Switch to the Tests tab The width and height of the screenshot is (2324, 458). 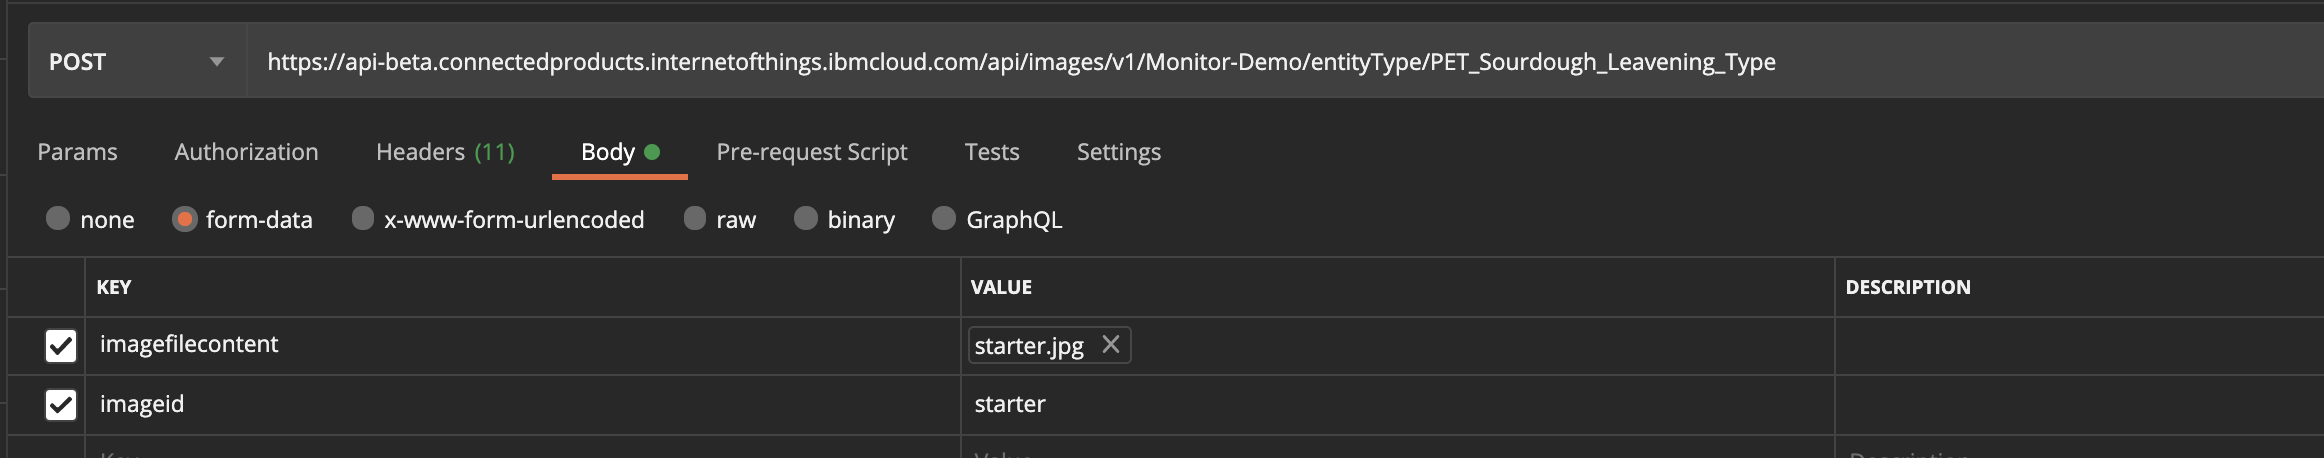992,152
